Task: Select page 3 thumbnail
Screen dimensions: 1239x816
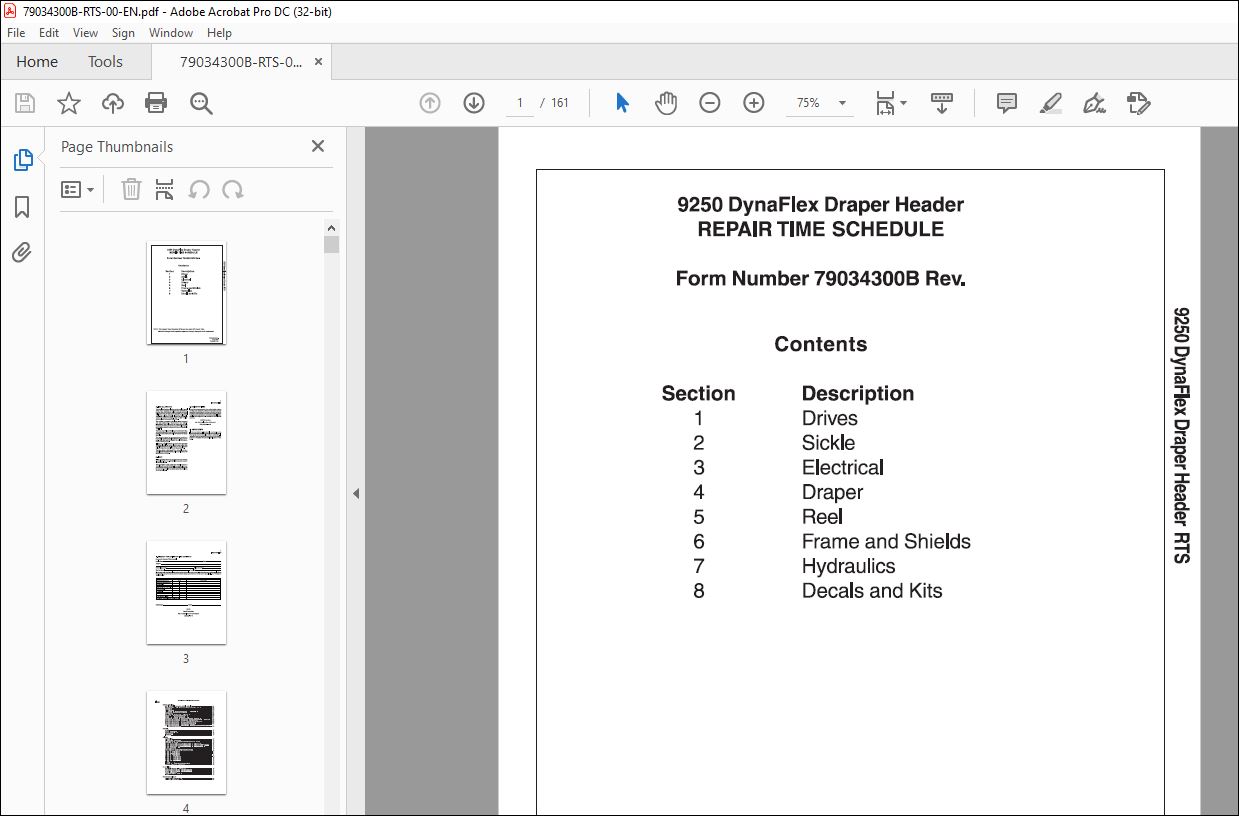Action: click(186, 593)
